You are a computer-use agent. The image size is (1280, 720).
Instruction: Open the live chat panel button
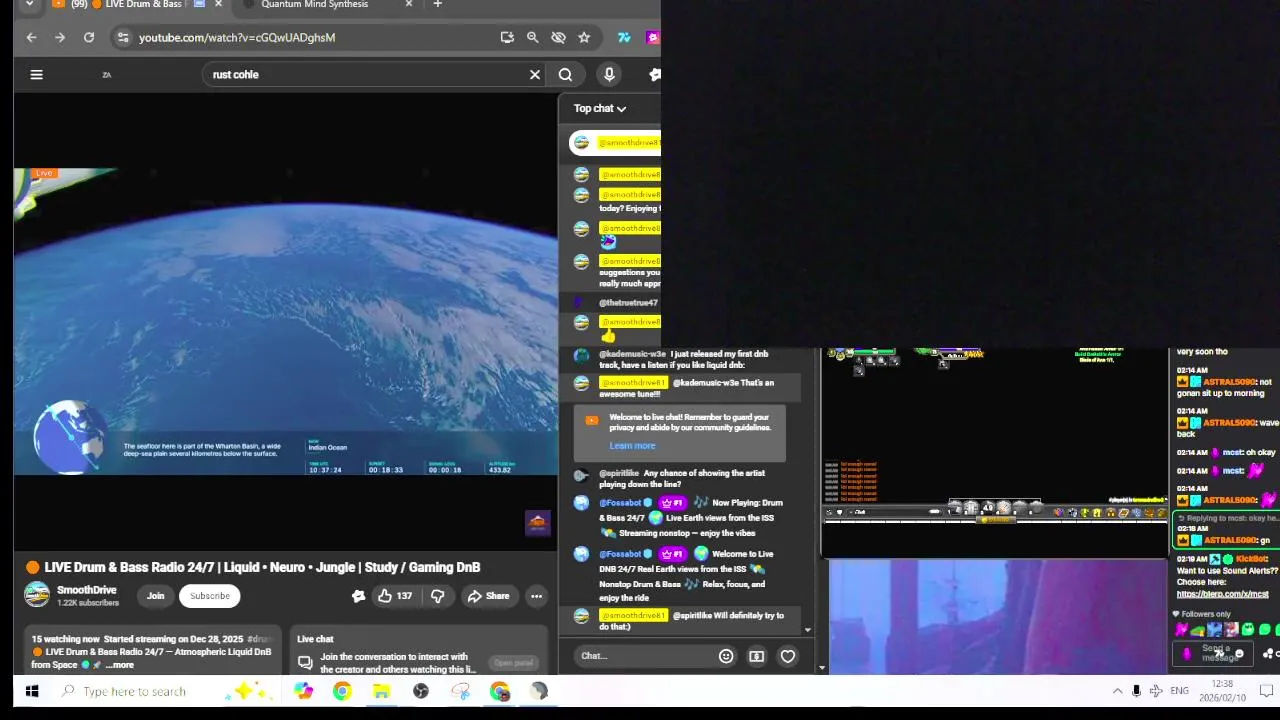pos(513,663)
